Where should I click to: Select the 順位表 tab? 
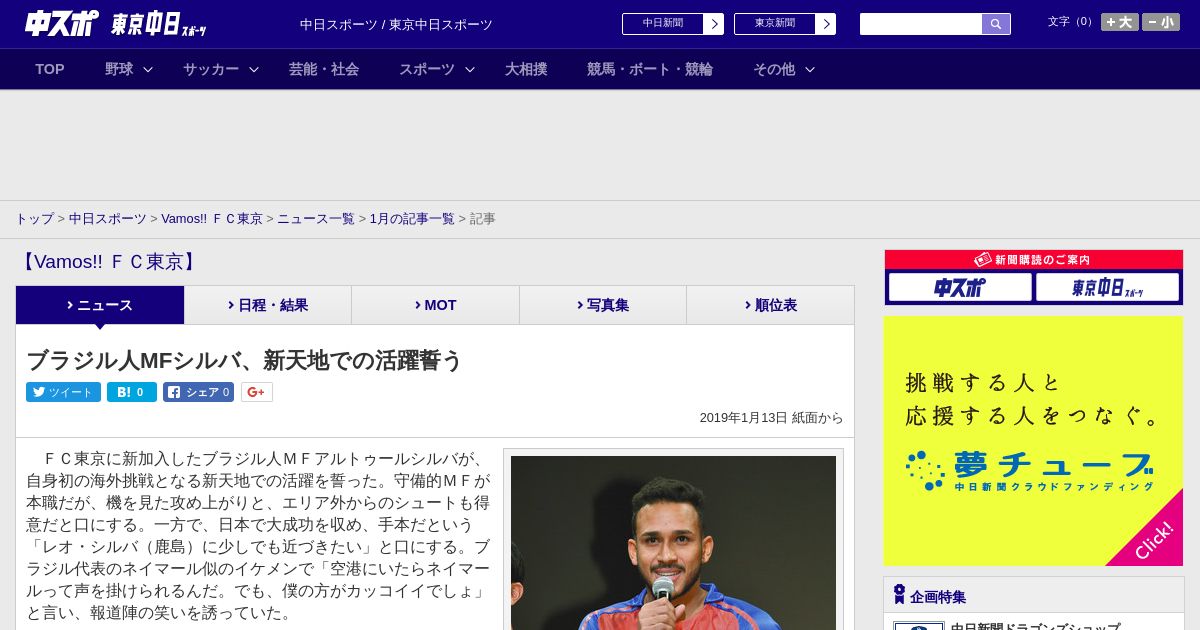(771, 305)
